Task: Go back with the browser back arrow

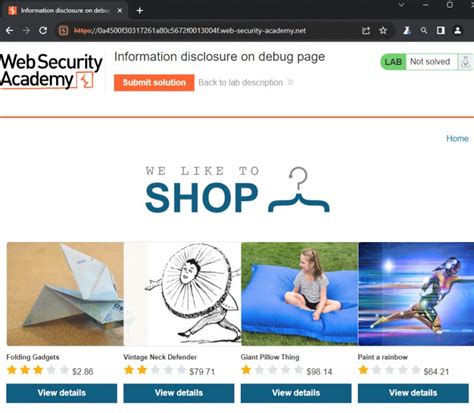Action: click(x=9, y=31)
